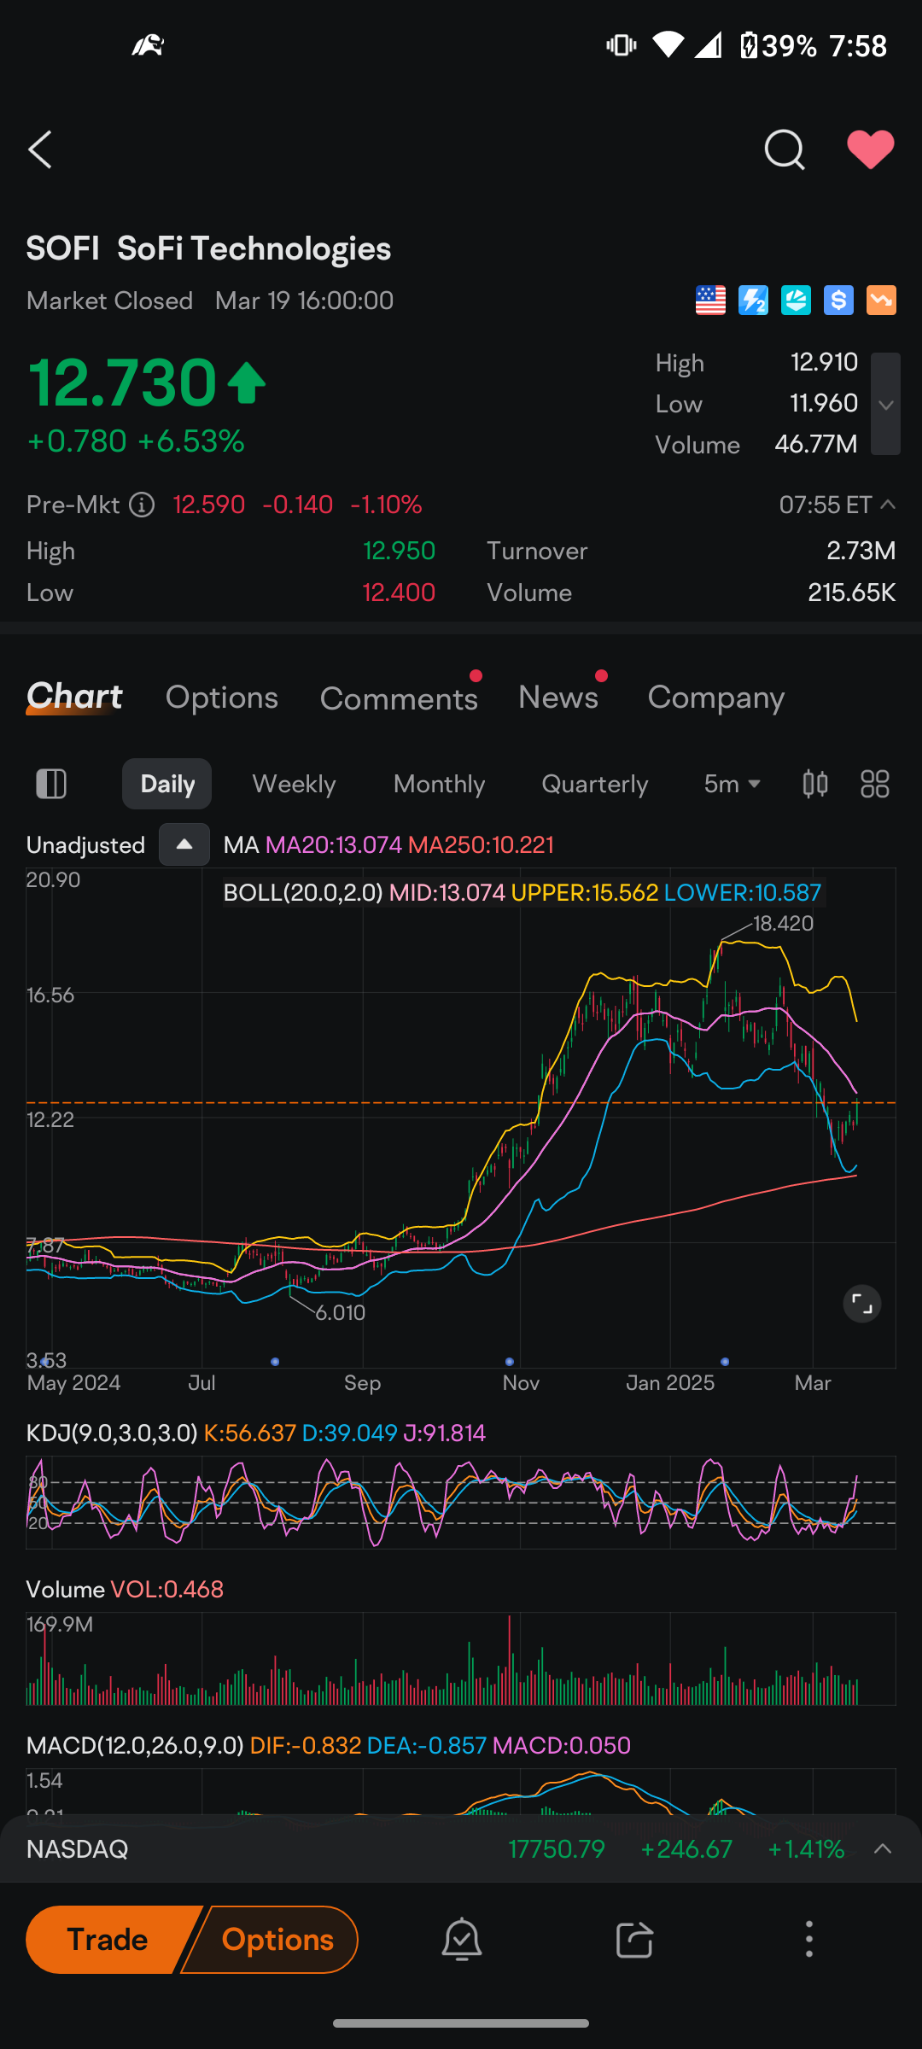Tap the UPPER:15.562 Bollinger value
This screenshot has width=922, height=2049.
pyautogui.click(x=585, y=892)
